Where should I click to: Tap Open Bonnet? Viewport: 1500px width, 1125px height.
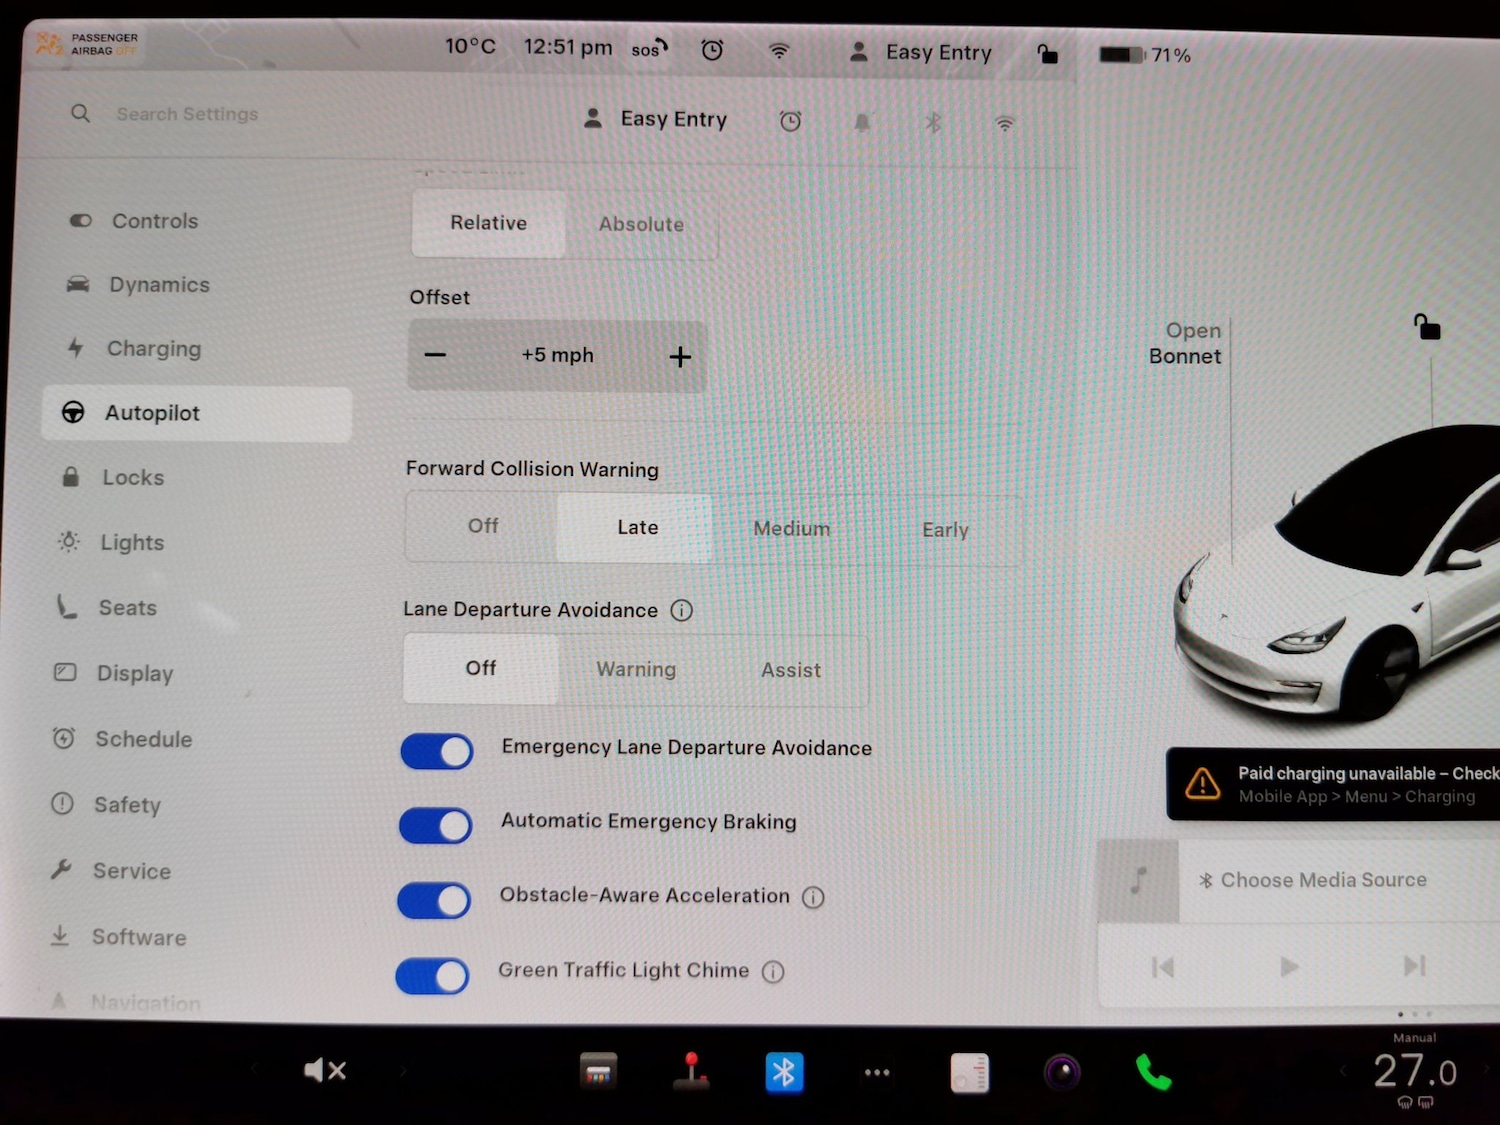click(1185, 343)
